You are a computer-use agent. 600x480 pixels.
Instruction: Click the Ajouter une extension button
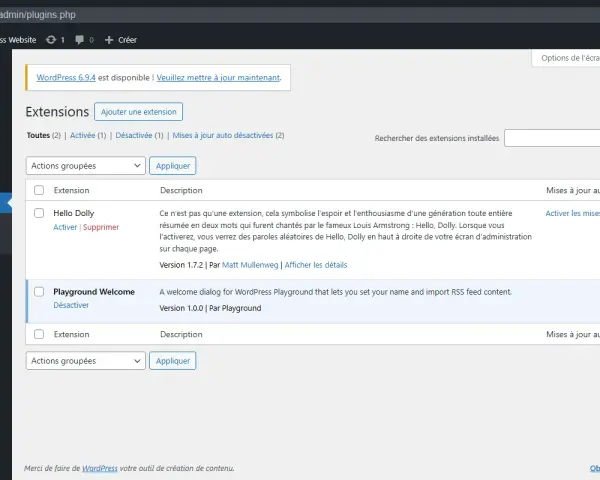pos(139,112)
